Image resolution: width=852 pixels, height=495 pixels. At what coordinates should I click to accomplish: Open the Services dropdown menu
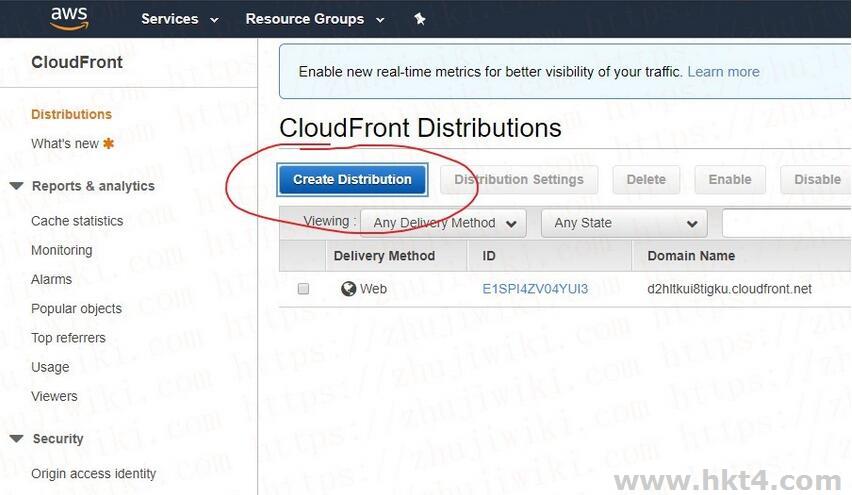(180, 19)
